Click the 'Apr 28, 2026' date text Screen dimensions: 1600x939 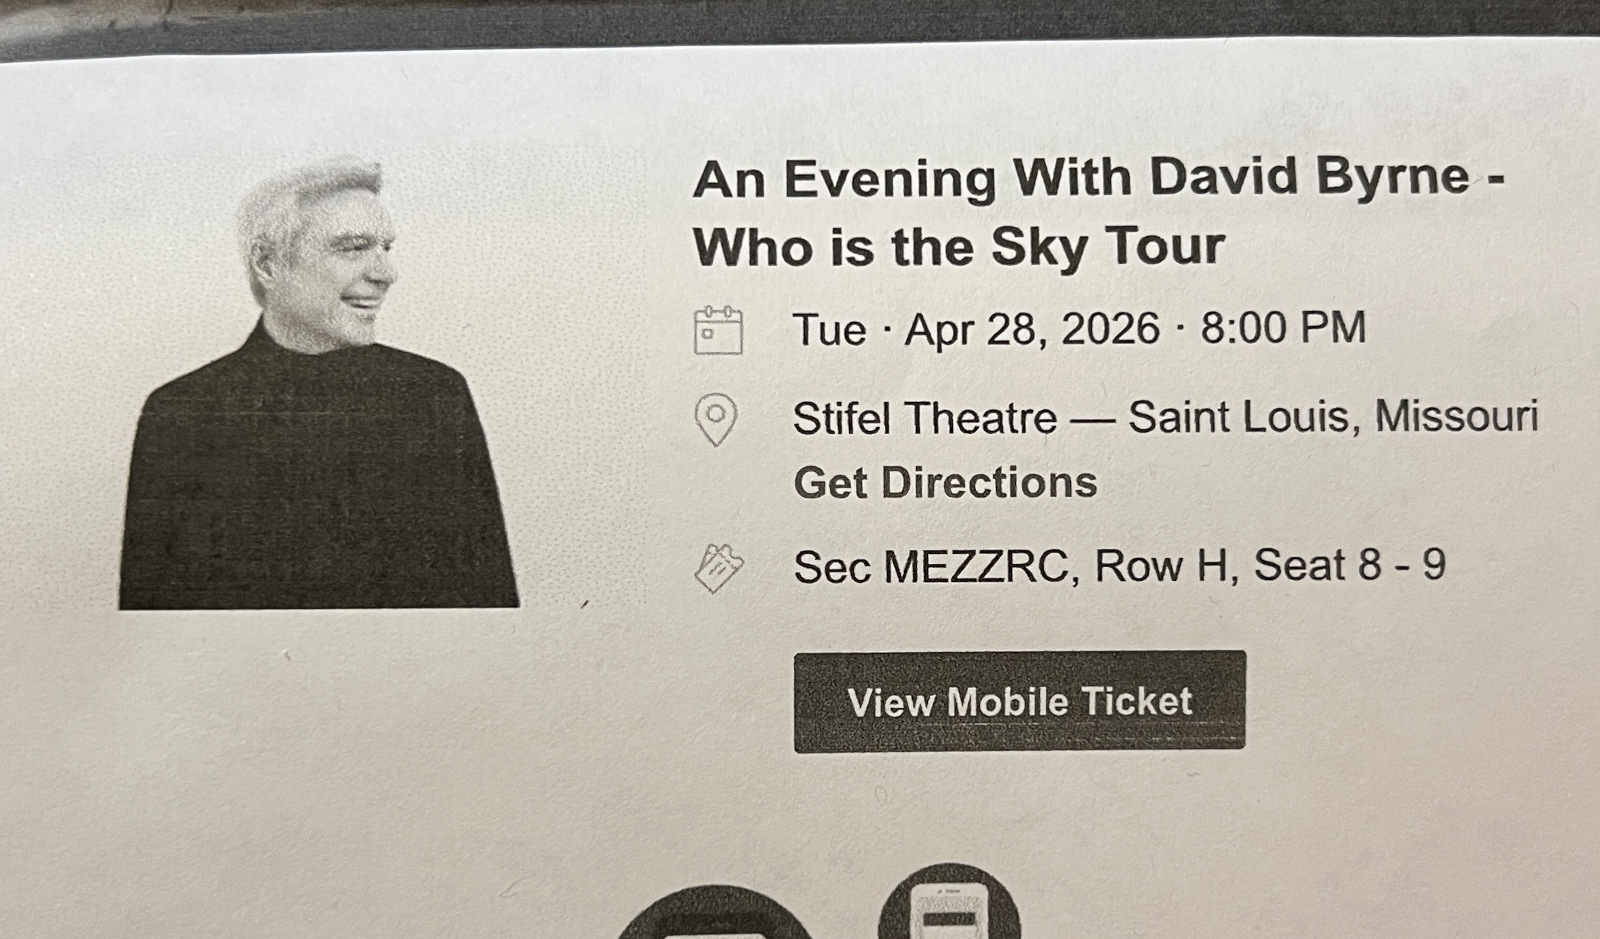pyautogui.click(x=1032, y=329)
